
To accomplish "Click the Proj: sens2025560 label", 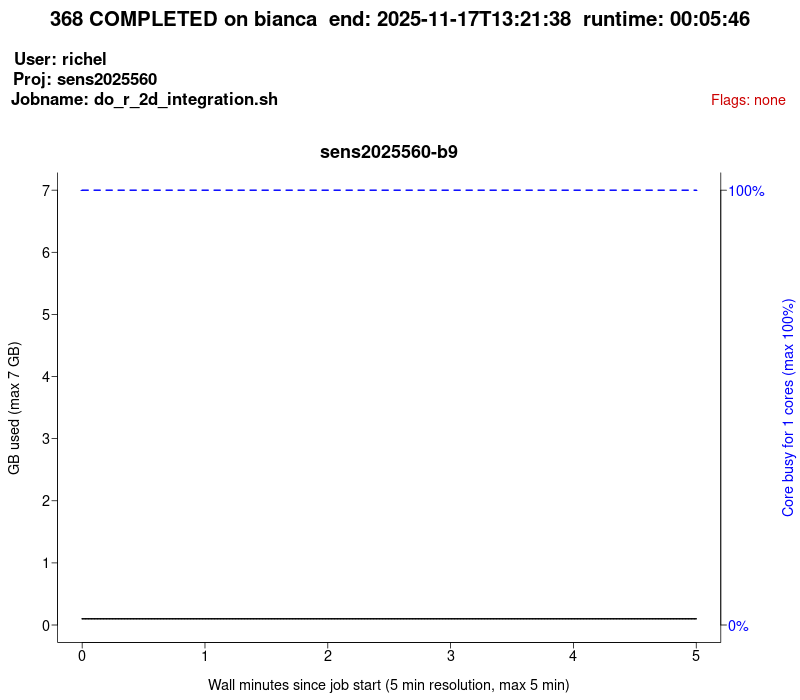I will (84, 79).
